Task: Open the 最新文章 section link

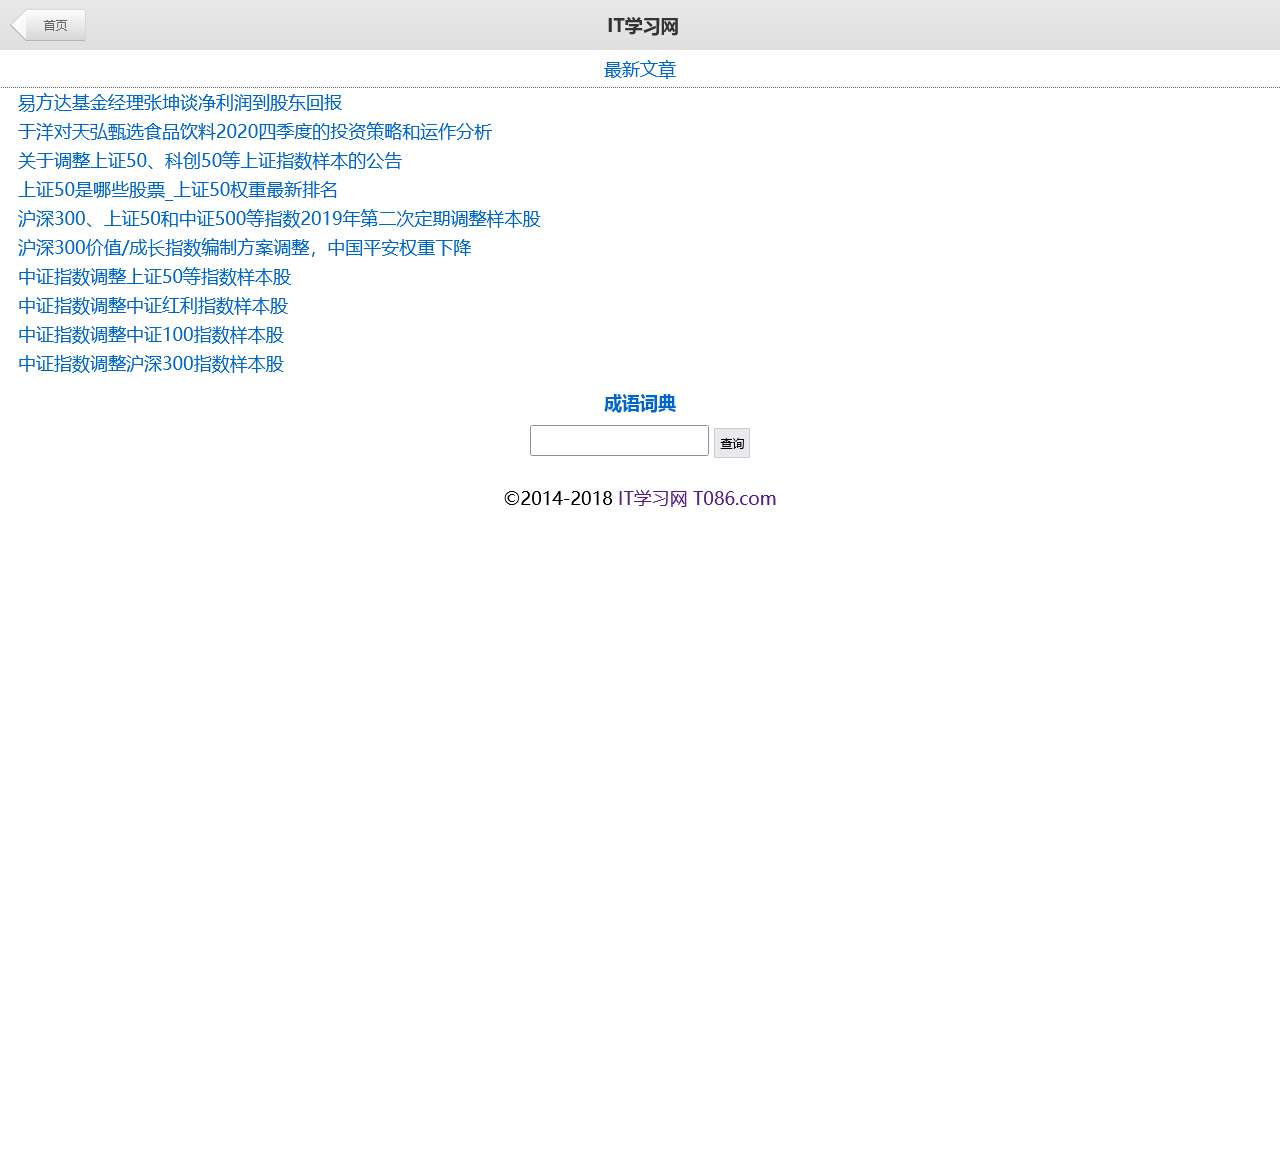Action: click(x=640, y=69)
